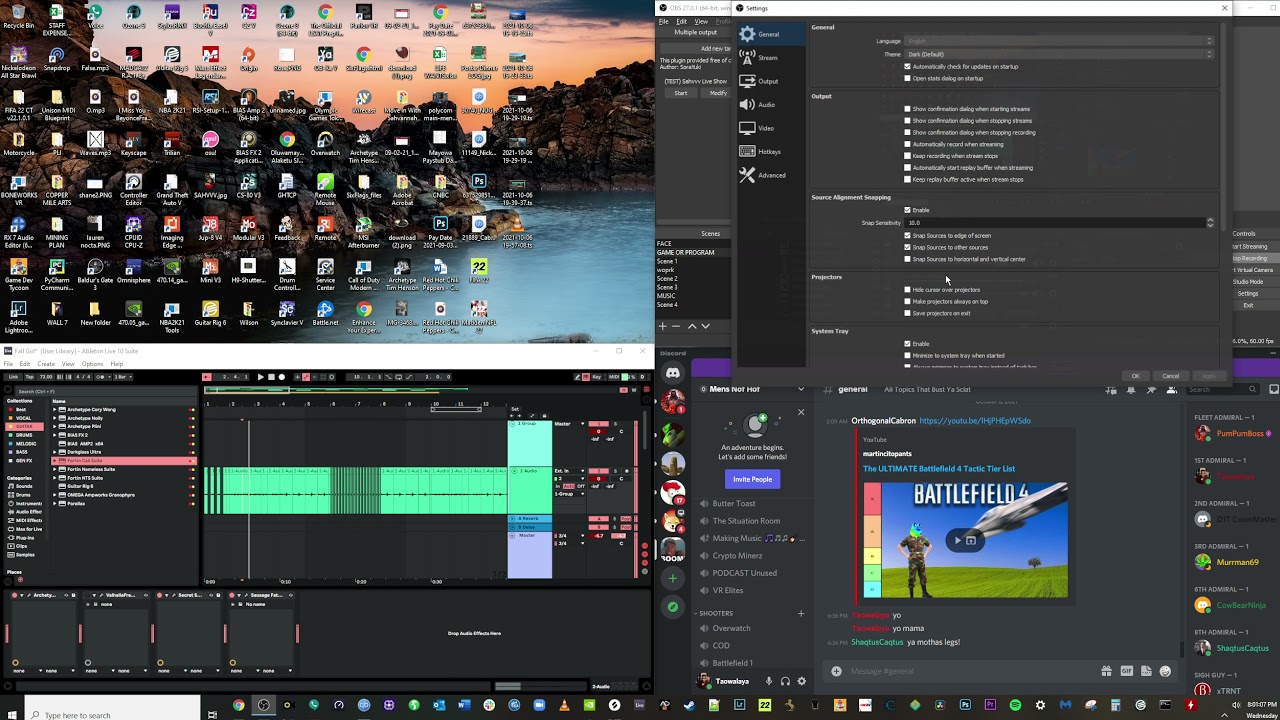Move selected OBS scene down with arrow
The image size is (1280, 720).
coord(705,326)
